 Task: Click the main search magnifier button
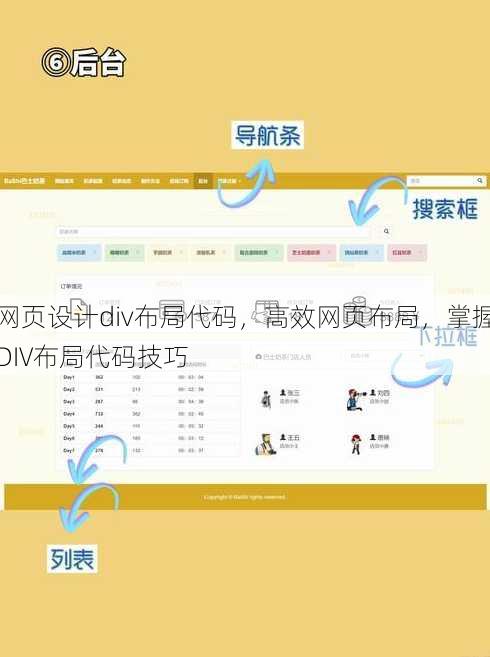[x=386, y=231]
